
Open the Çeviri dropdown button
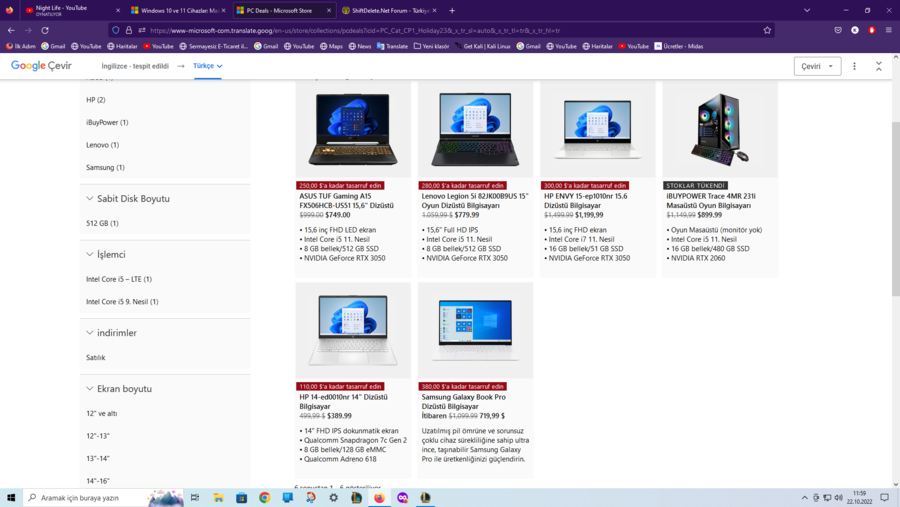point(817,67)
